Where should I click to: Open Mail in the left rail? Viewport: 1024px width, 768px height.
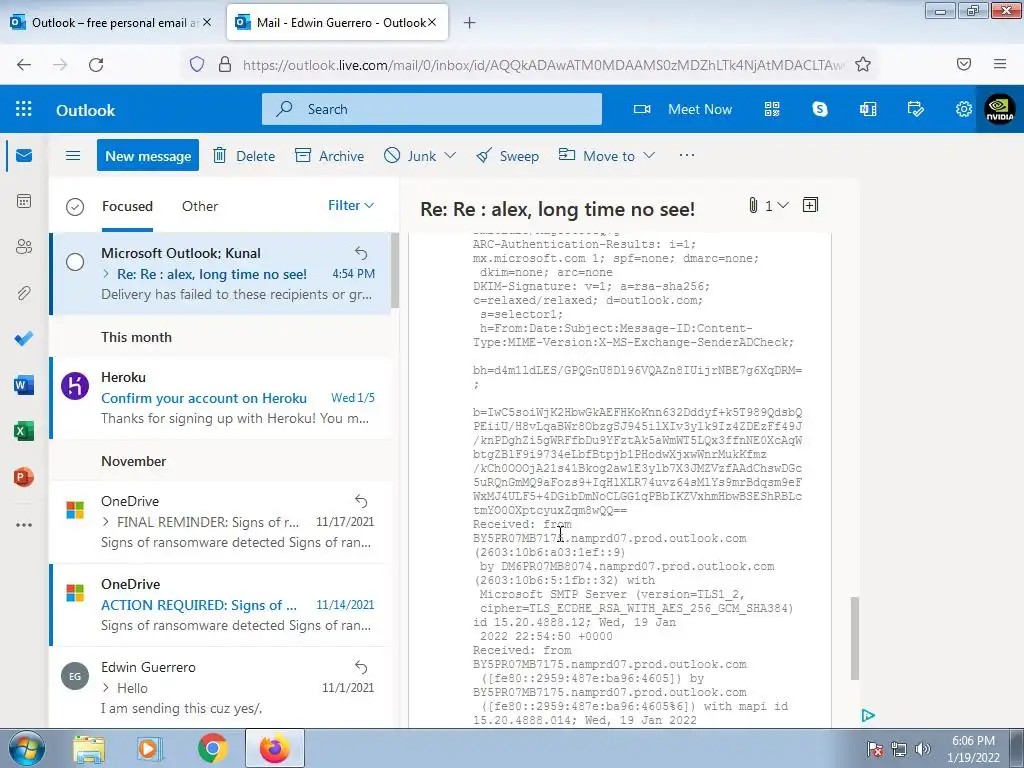pos(24,155)
